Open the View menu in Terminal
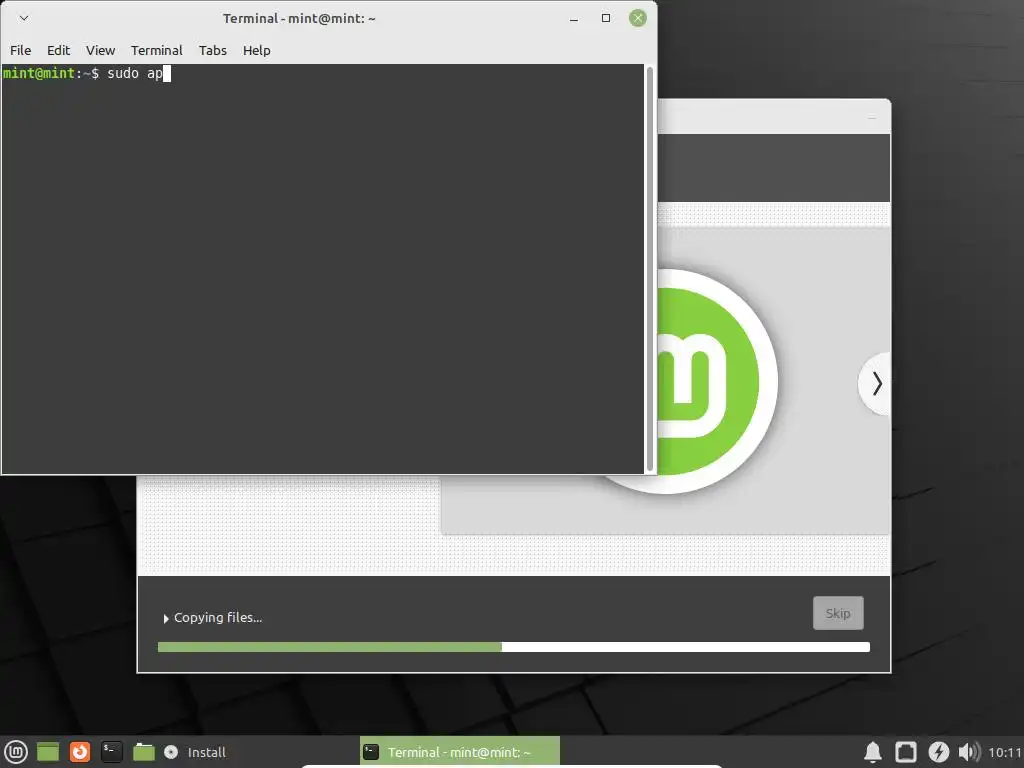The height and width of the screenshot is (768, 1024). (x=100, y=50)
